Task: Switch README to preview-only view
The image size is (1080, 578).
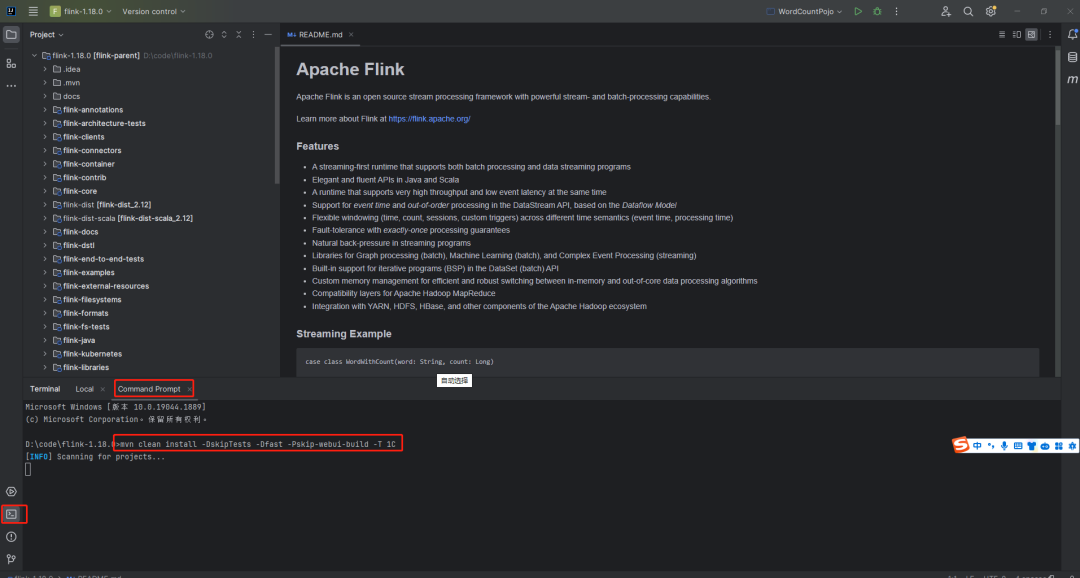Action: [1031, 34]
